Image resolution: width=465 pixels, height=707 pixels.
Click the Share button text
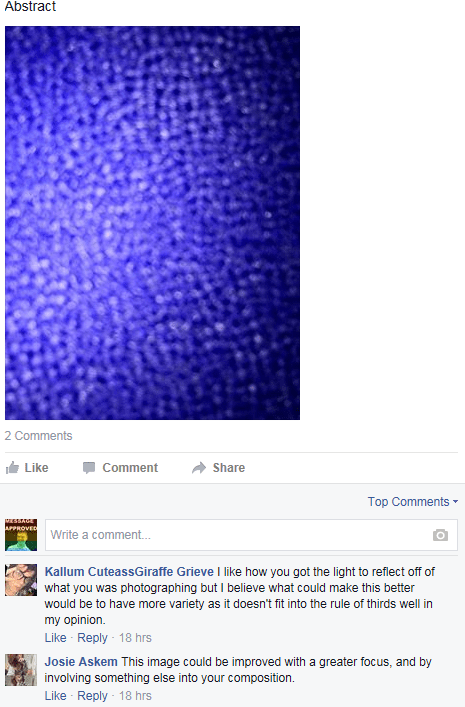pyautogui.click(x=229, y=468)
